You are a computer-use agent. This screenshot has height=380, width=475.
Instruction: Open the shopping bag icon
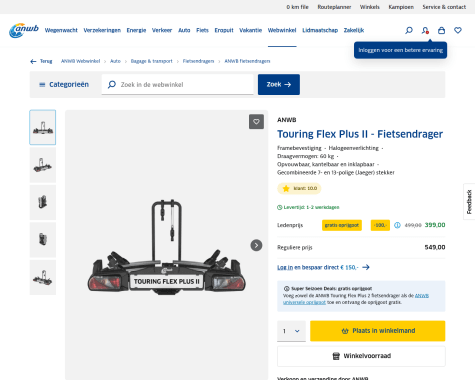coord(441,30)
